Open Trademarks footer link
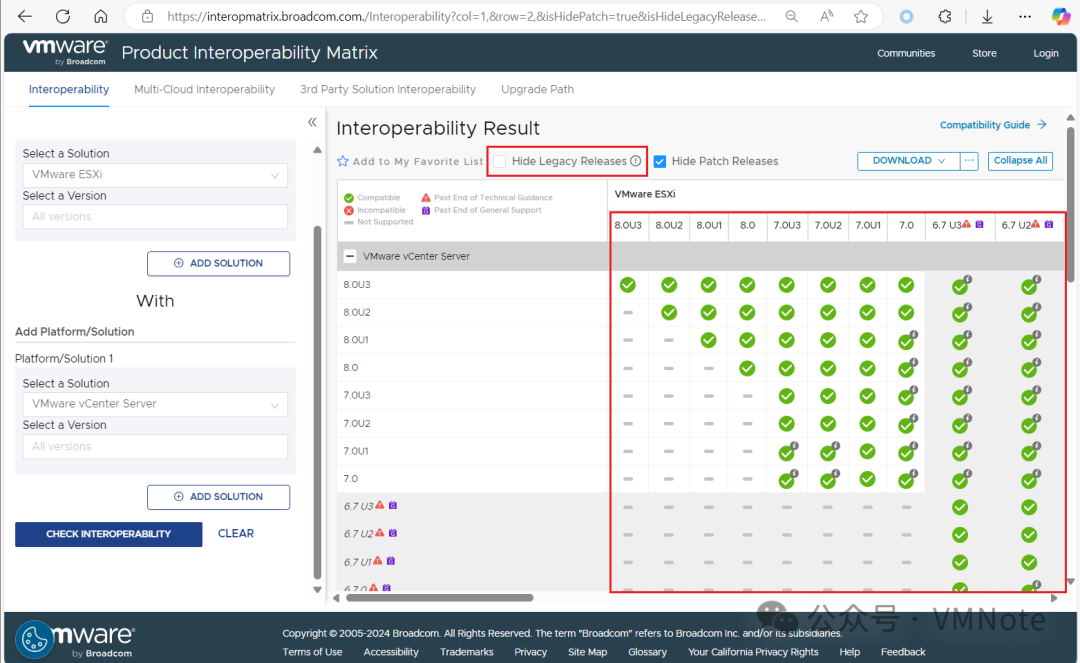This screenshot has height=663, width=1080. pyautogui.click(x=466, y=652)
